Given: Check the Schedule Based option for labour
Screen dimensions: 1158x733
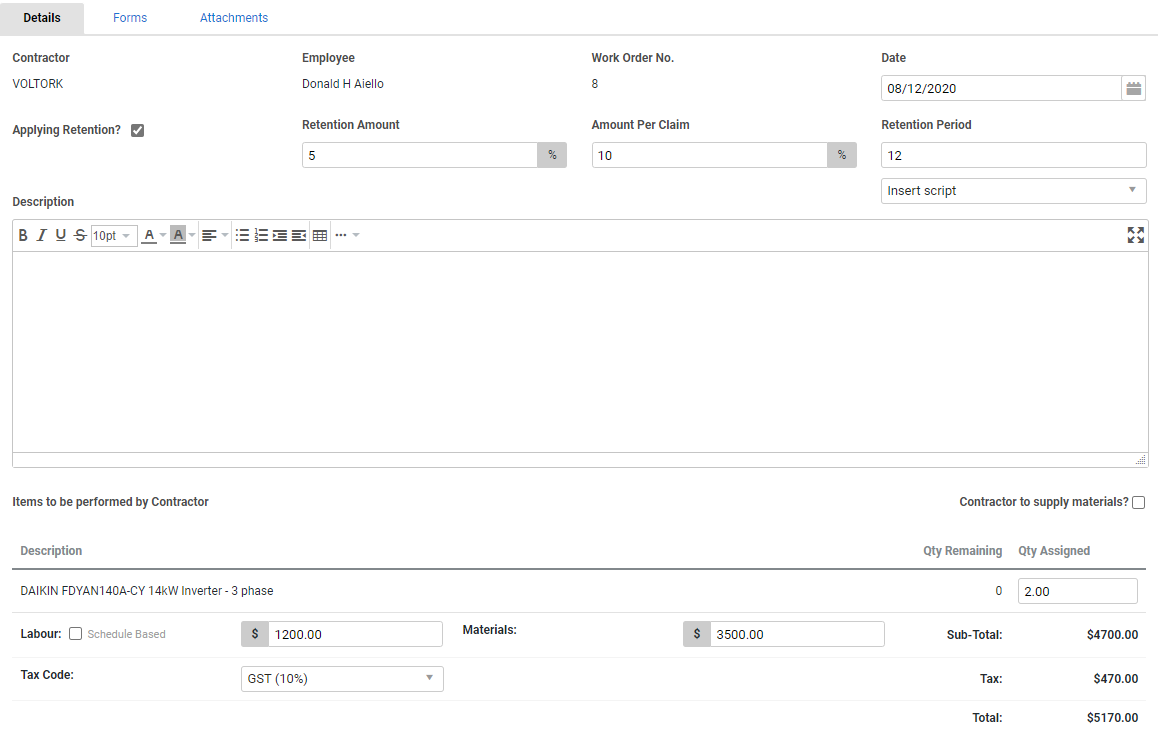Looking at the screenshot, I should (75, 633).
